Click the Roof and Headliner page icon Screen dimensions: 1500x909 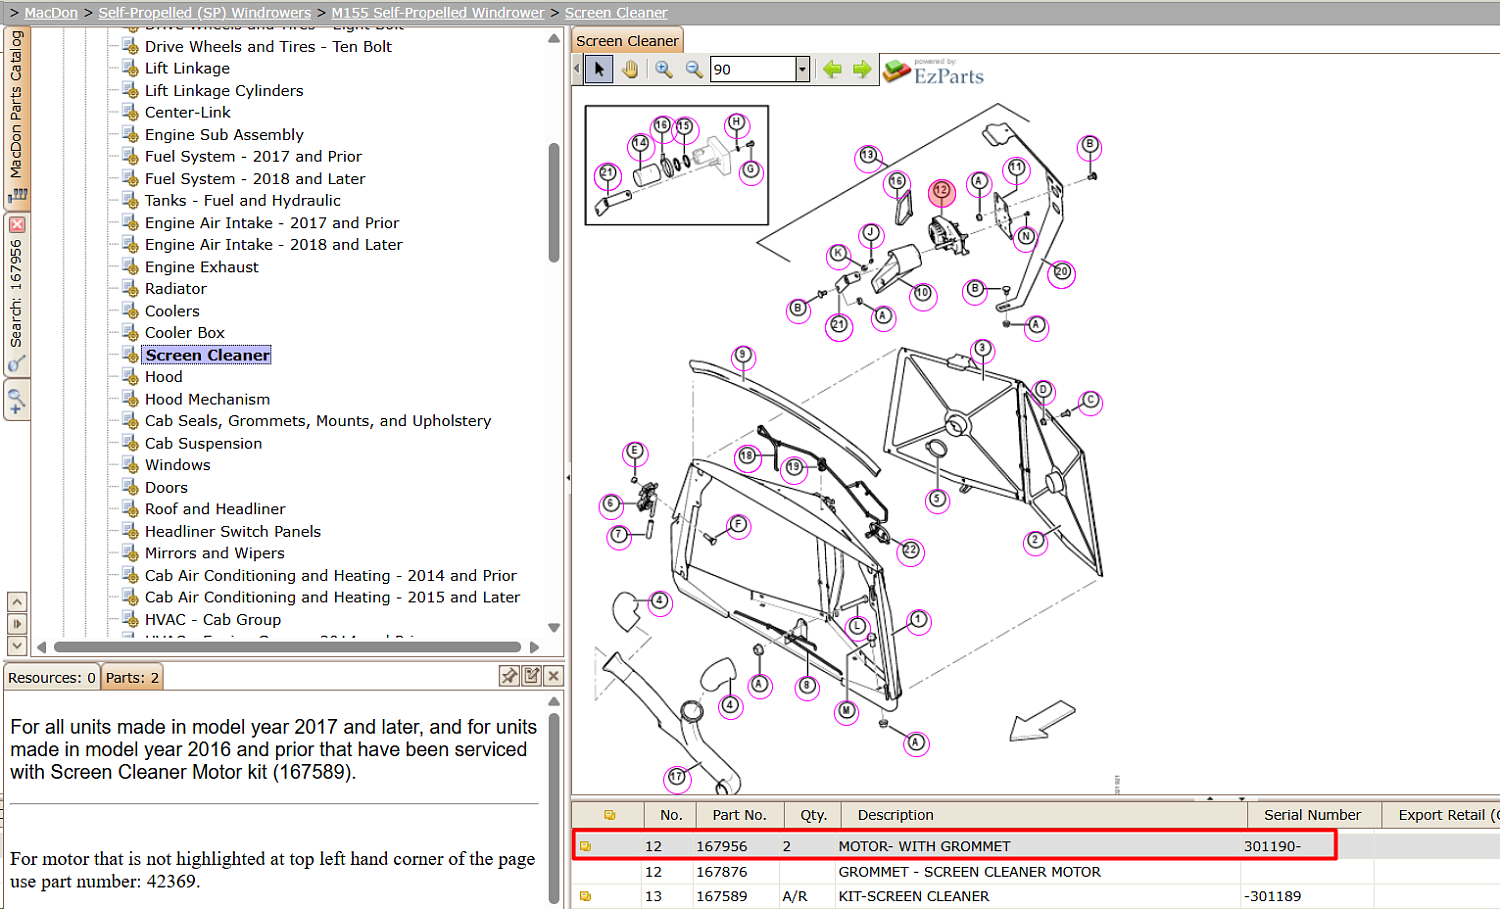pos(130,508)
